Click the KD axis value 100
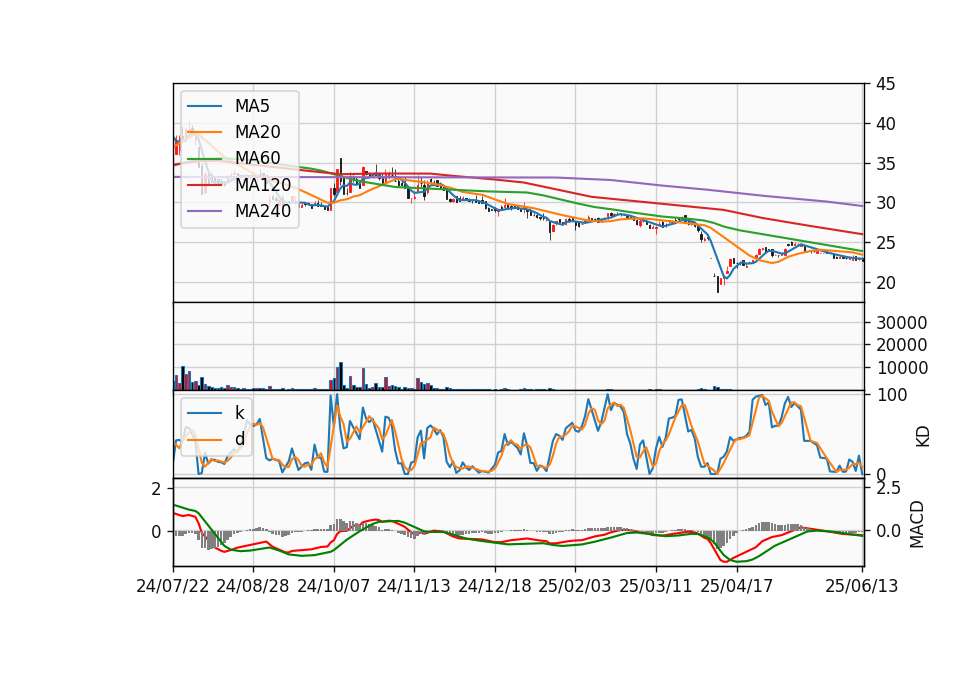This screenshot has width=960, height=690. point(891,395)
